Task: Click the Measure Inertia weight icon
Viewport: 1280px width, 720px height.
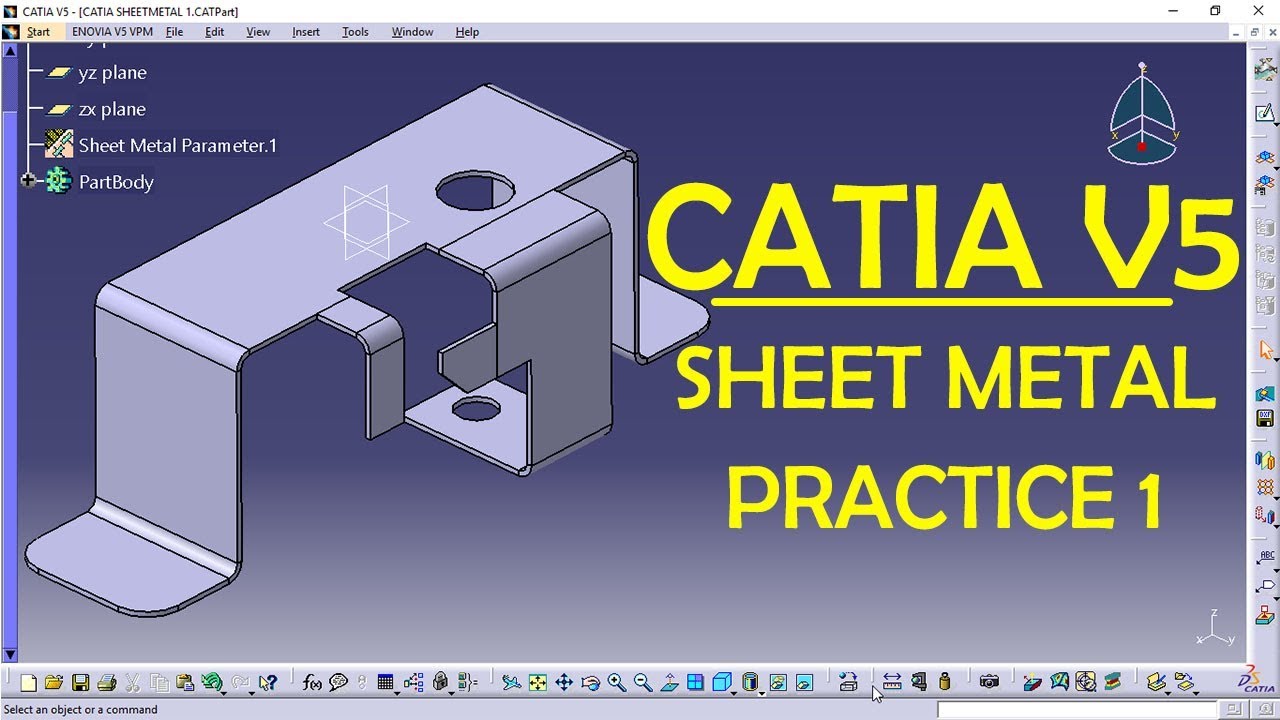Action: point(944,683)
